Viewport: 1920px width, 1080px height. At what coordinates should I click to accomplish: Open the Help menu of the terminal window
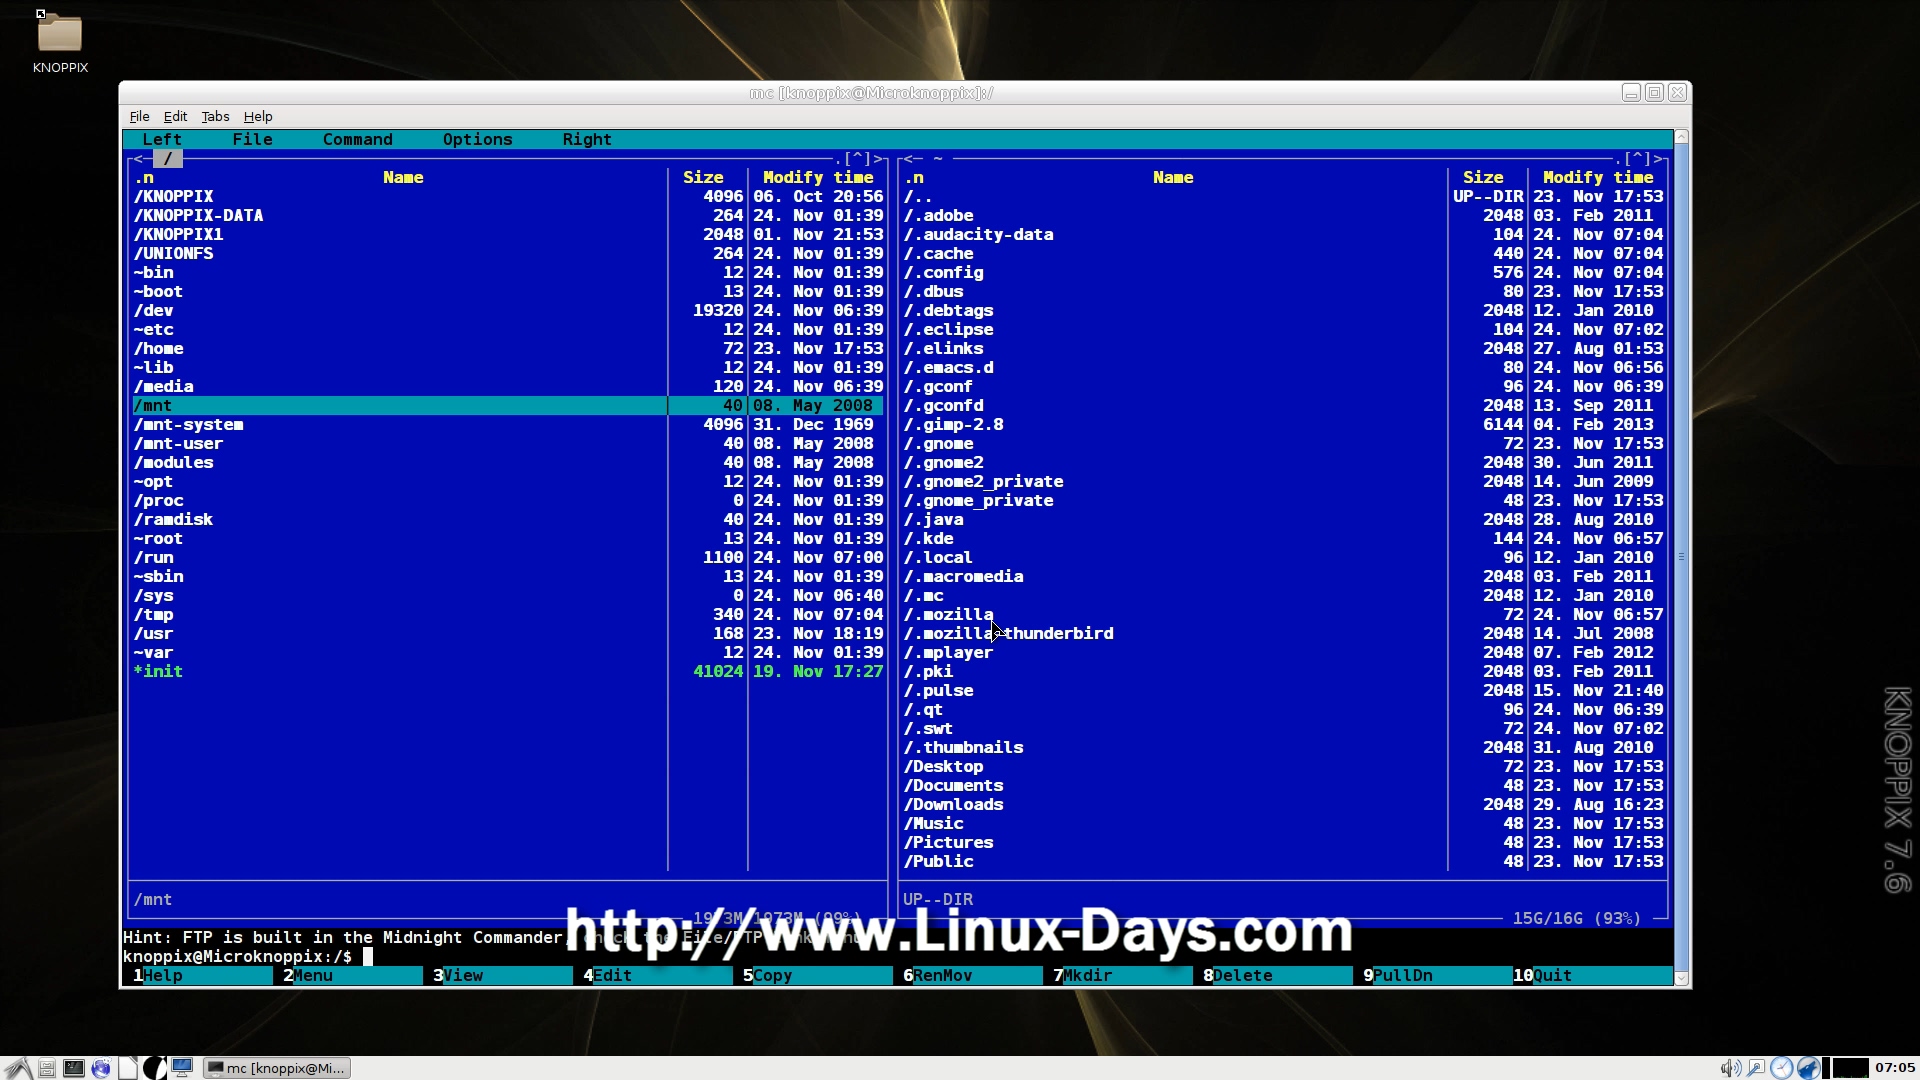(258, 116)
